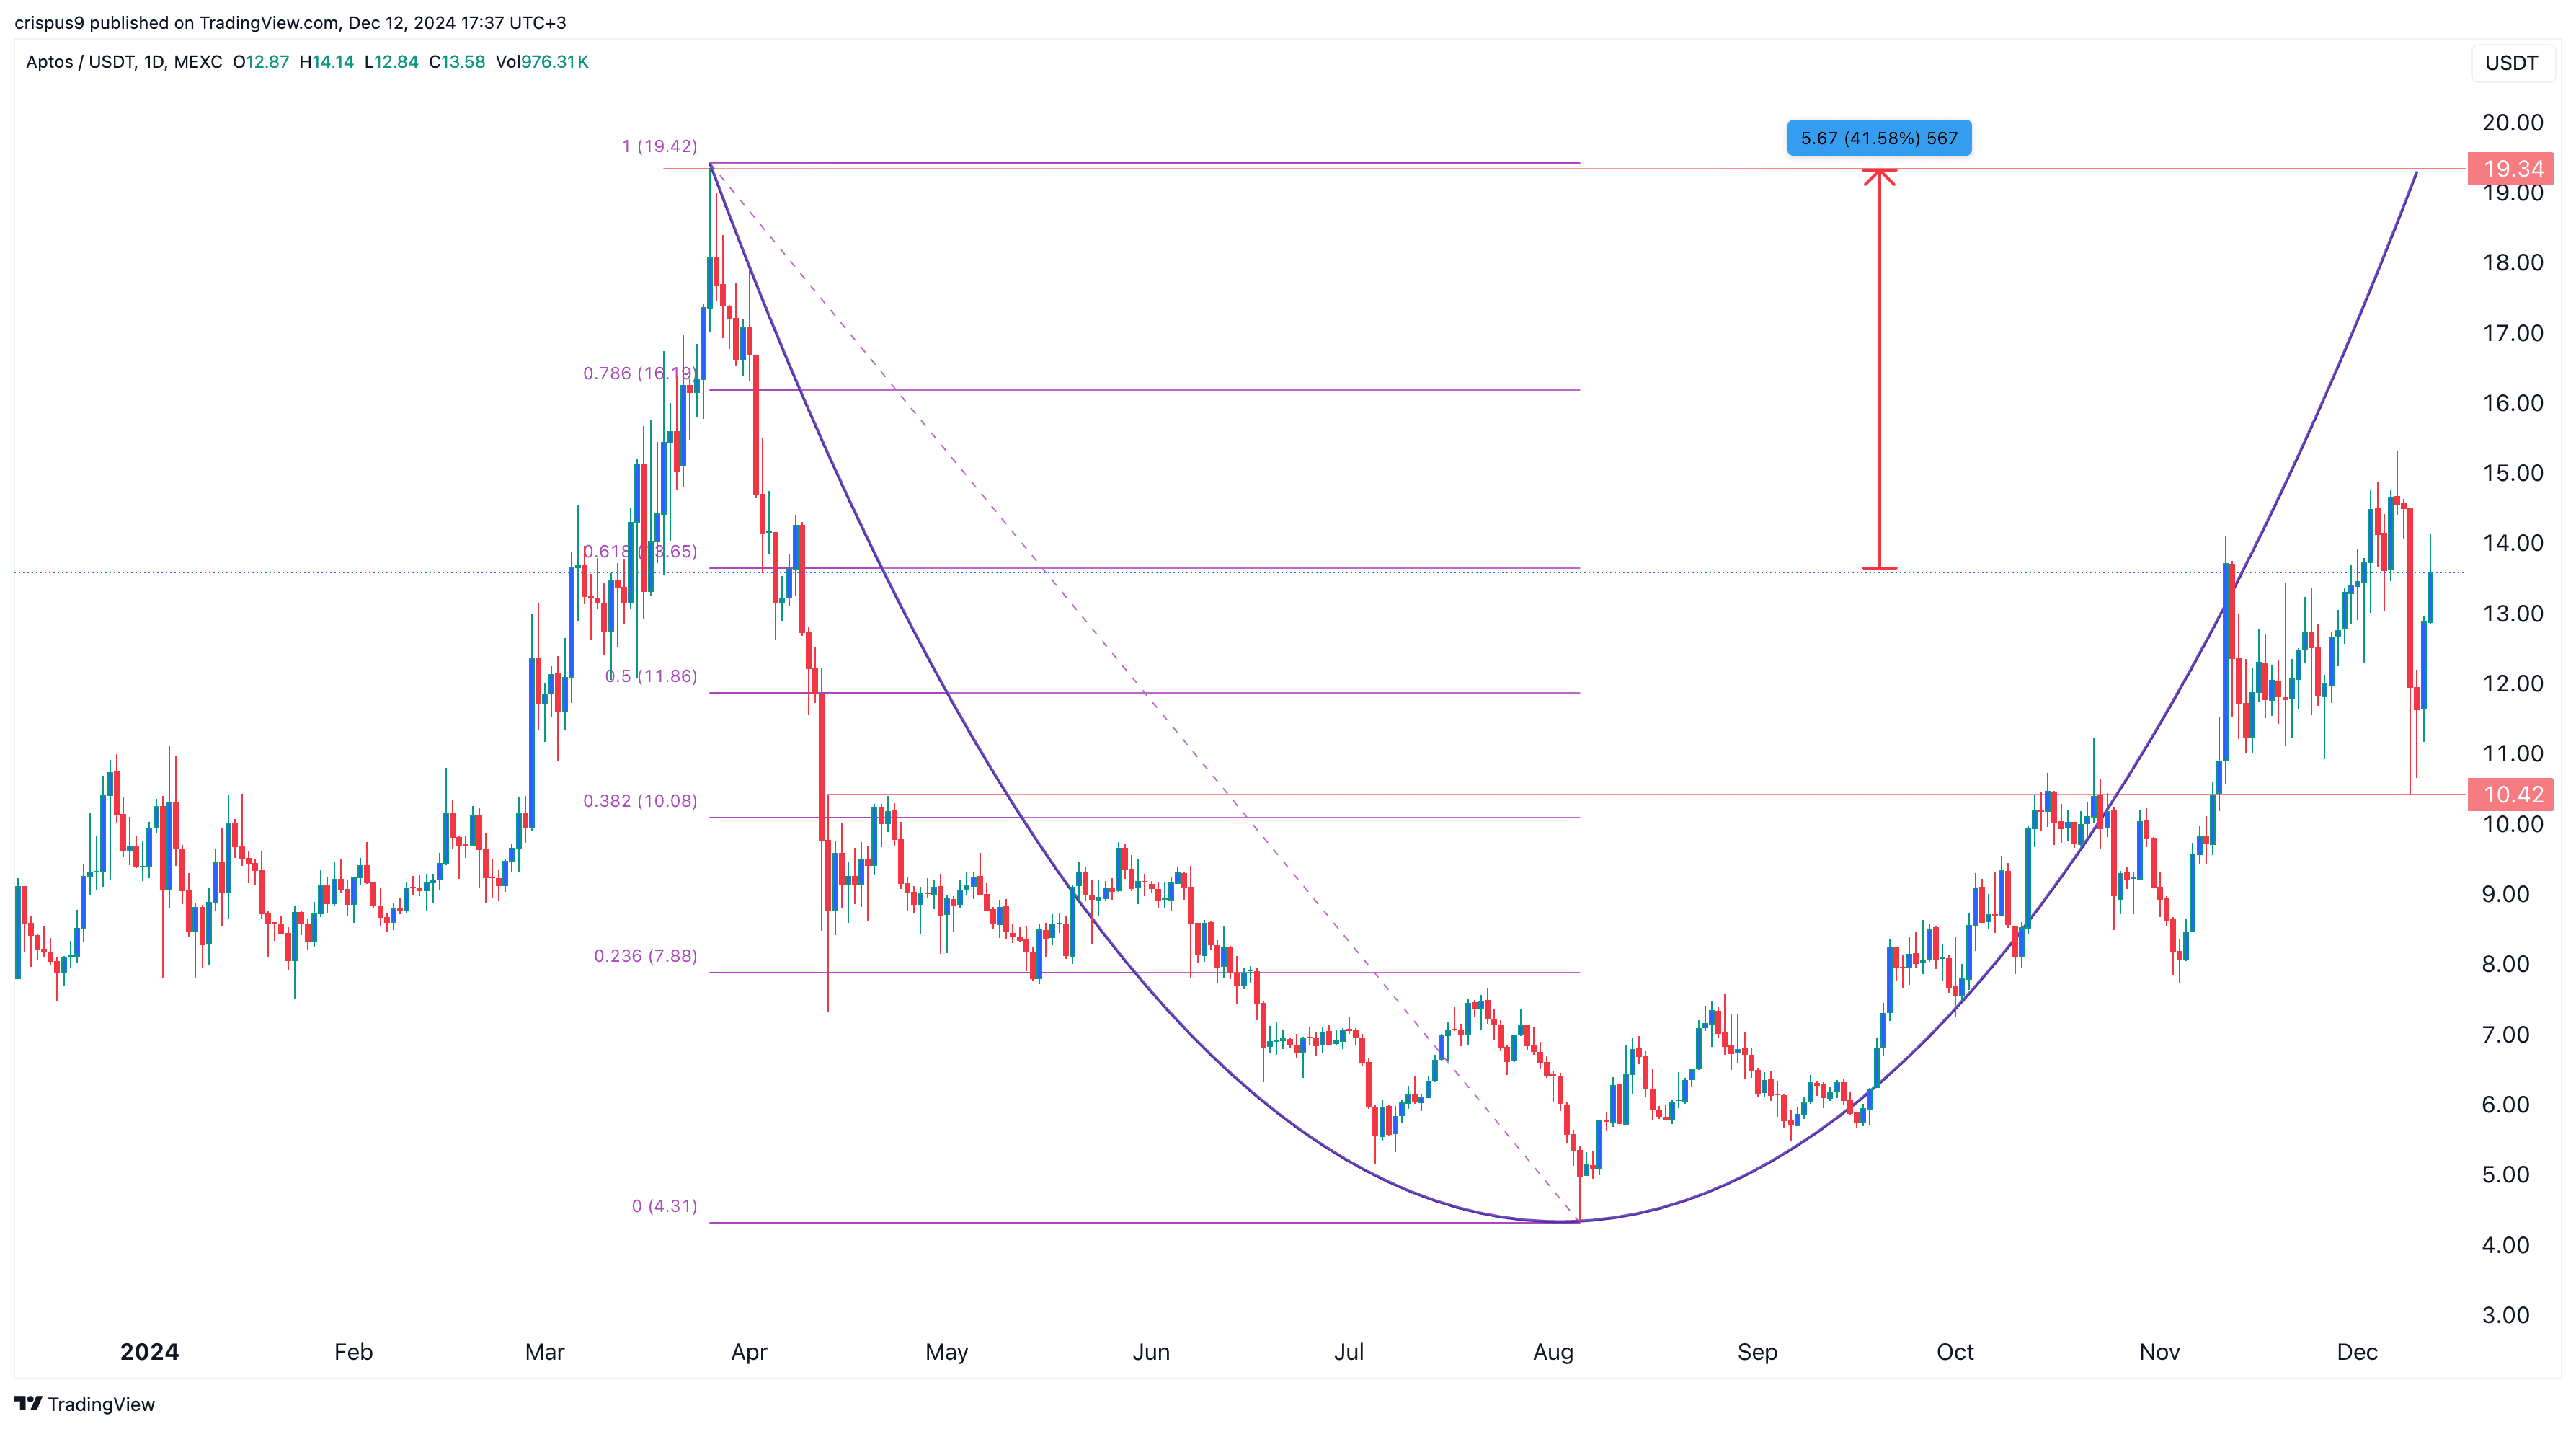The width and height of the screenshot is (2576, 1429).
Task: Click the blue 5.67 (41.58%) 567 measurement label
Action: click(x=1879, y=138)
